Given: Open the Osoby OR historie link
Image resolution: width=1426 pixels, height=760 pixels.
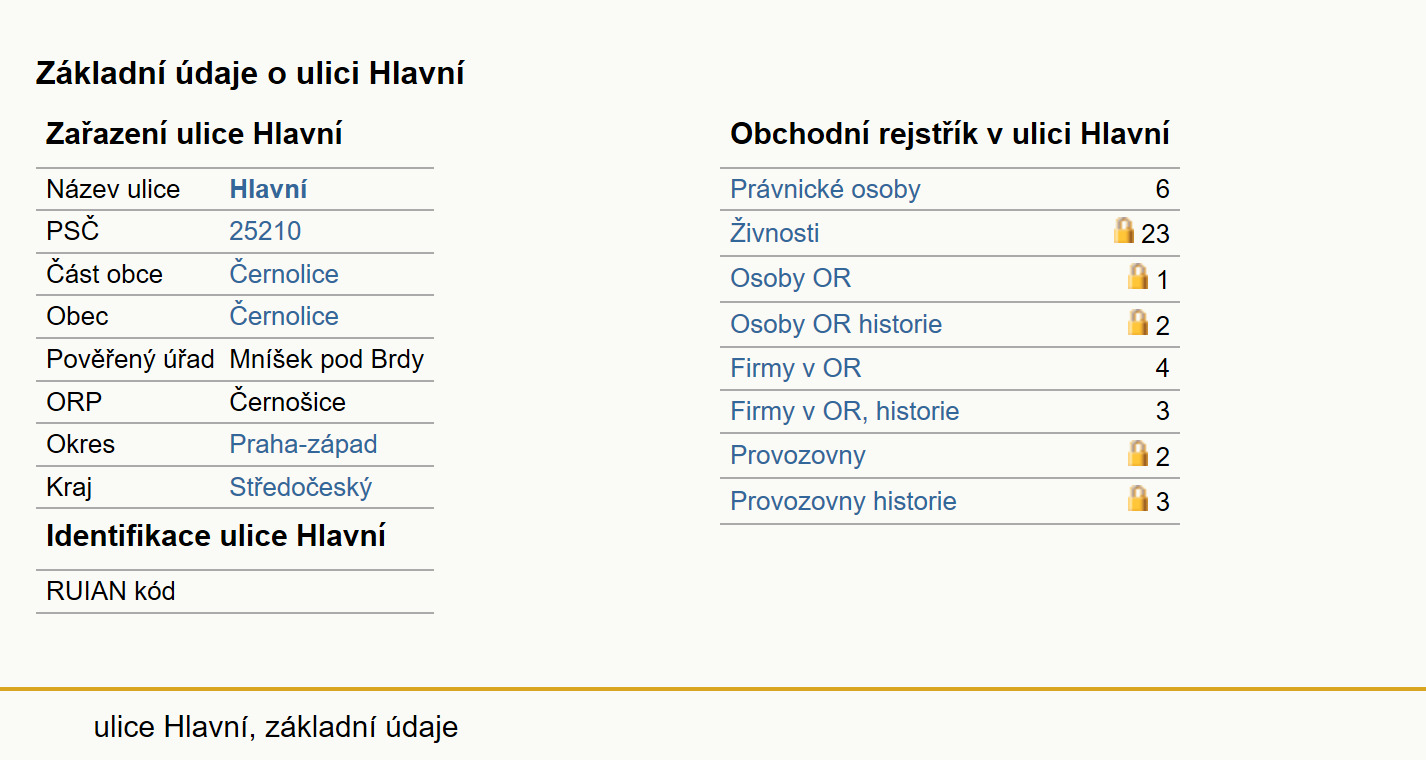Looking at the screenshot, I should [836, 324].
